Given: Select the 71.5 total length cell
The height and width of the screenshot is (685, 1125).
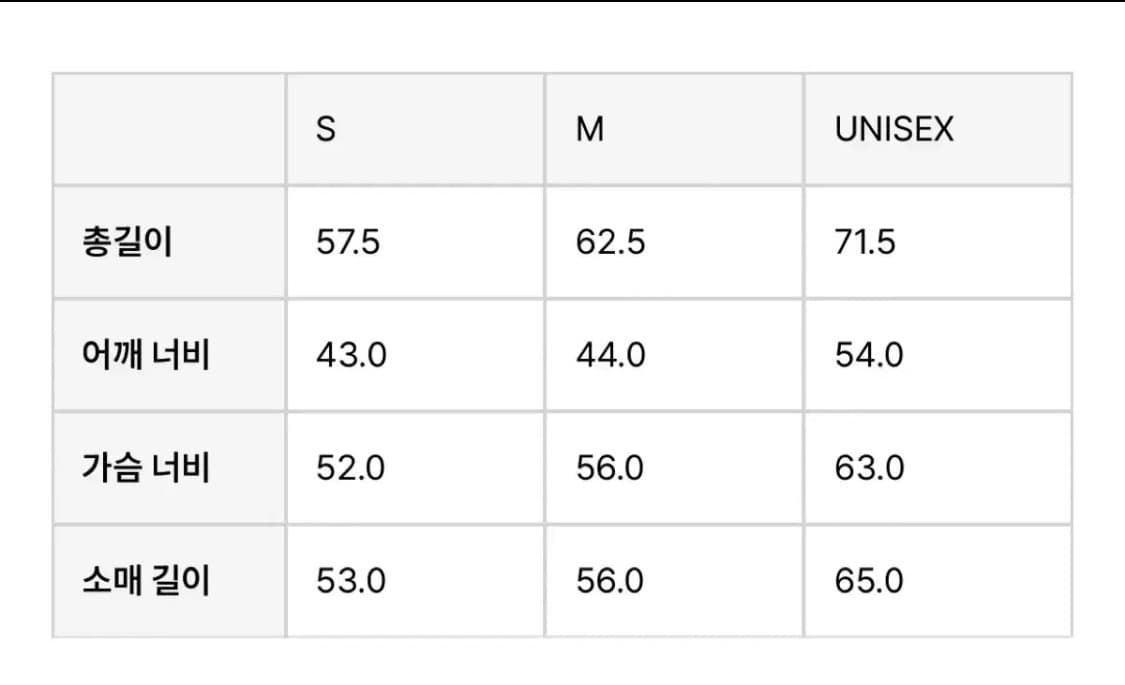Looking at the screenshot, I should coord(938,242).
